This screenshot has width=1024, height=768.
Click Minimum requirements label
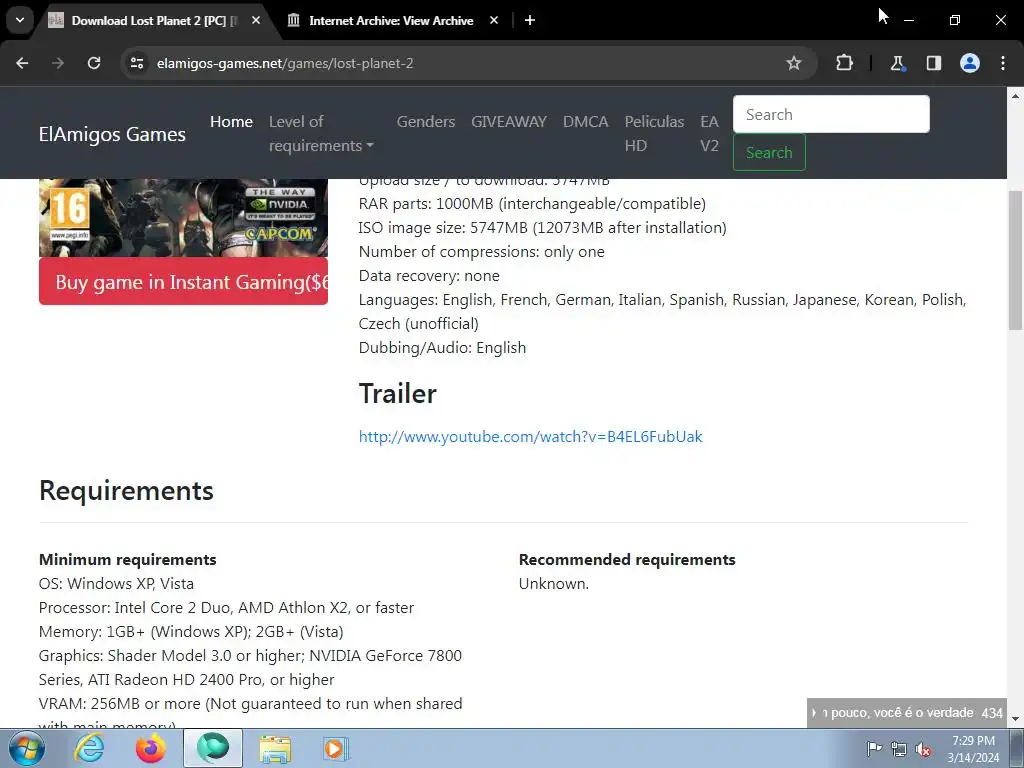point(127,560)
